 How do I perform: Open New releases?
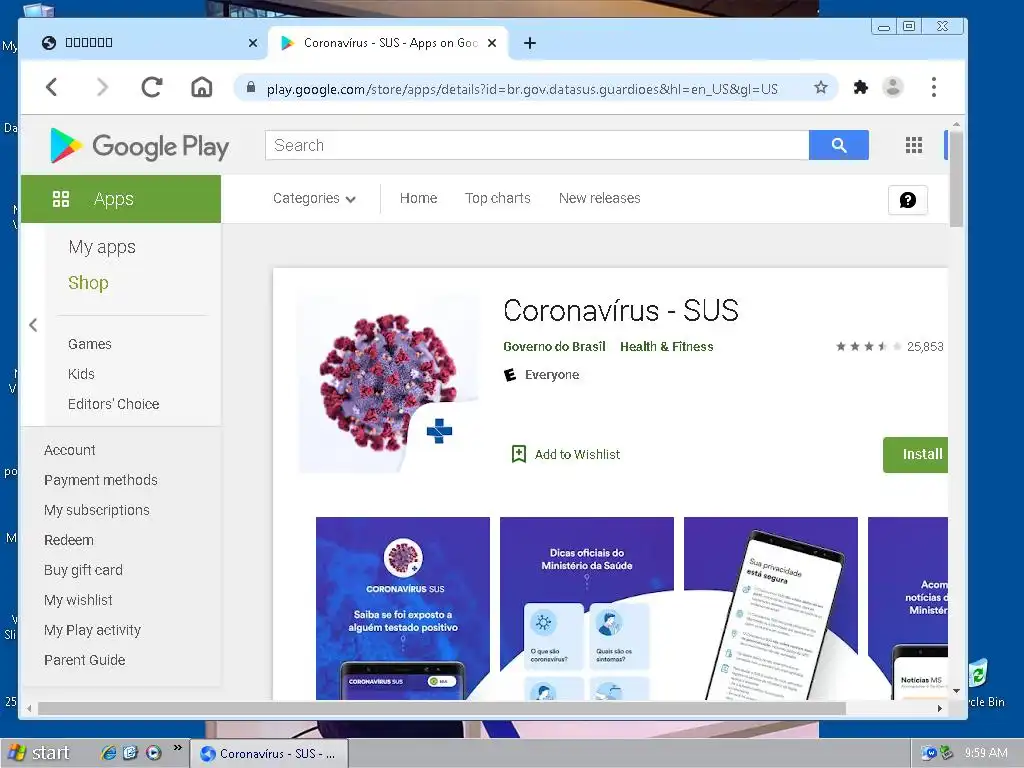[x=600, y=199]
